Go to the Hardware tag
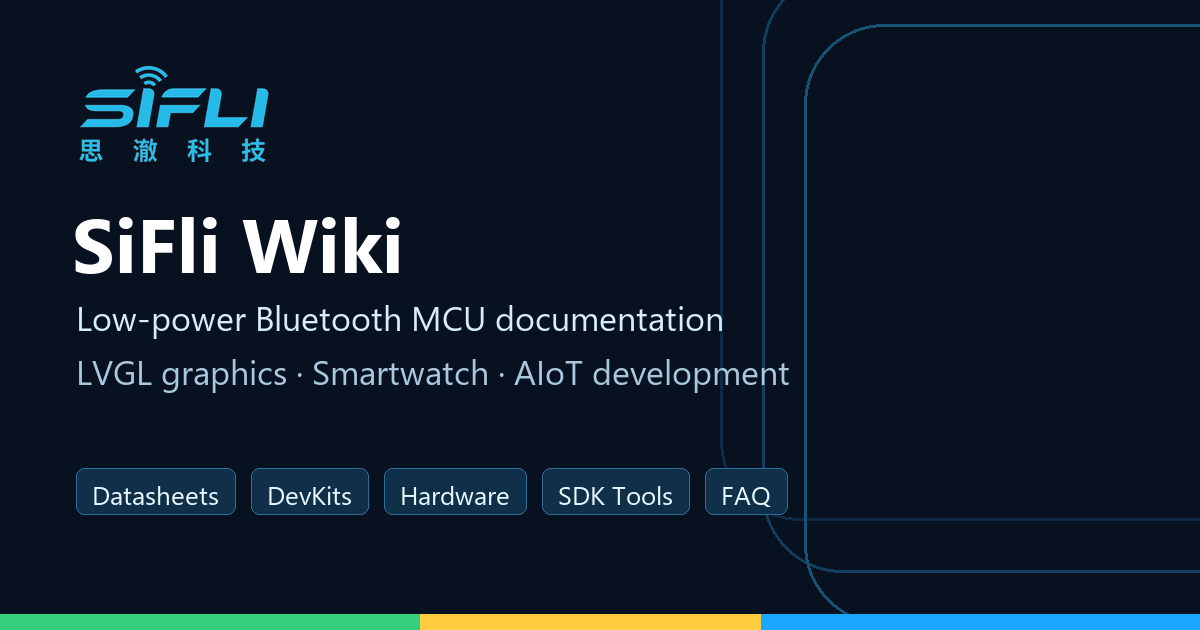Image resolution: width=1200 pixels, height=630 pixels. (455, 492)
